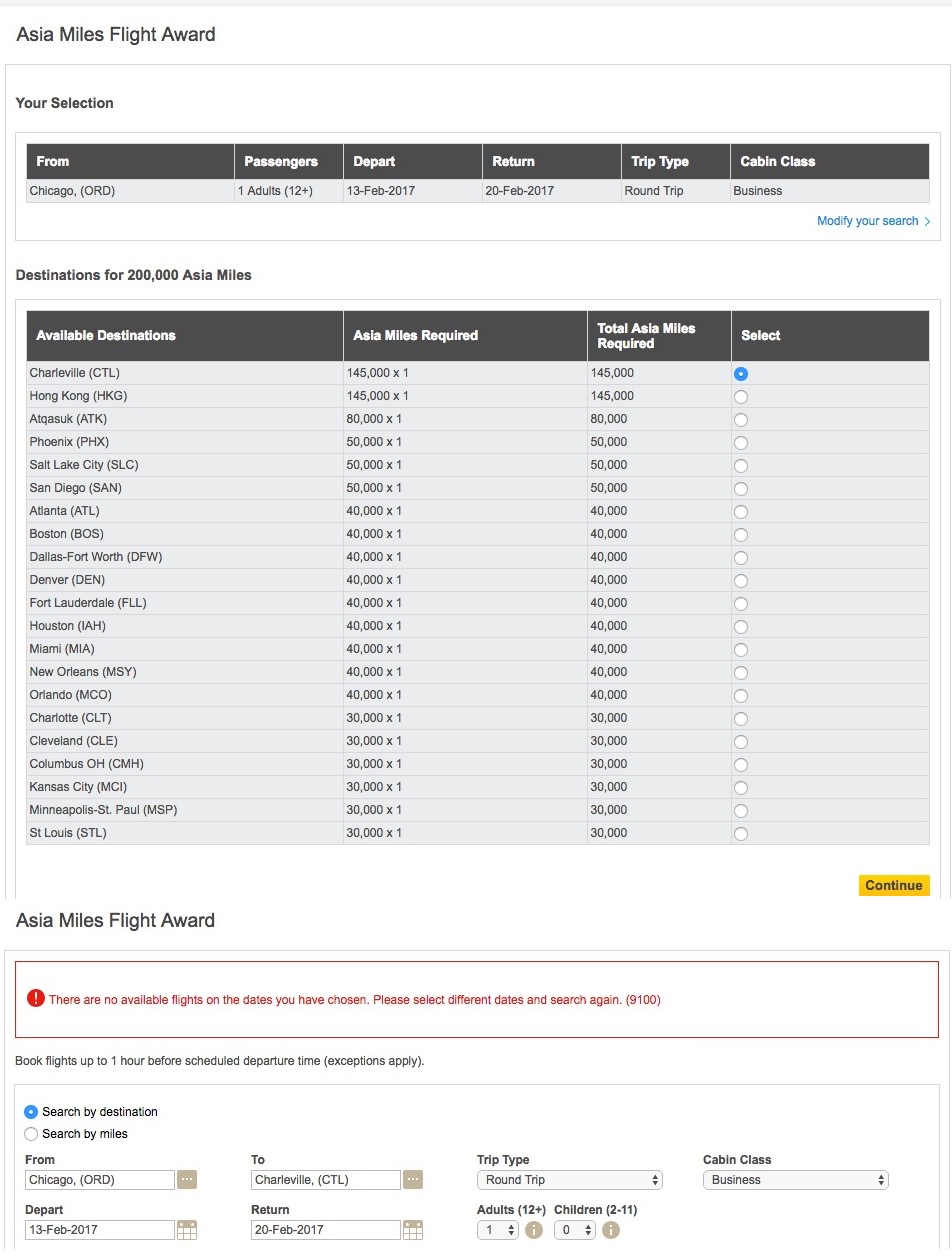Select the Houston (IAH) radio button
This screenshot has height=1257, width=952.
coord(741,627)
